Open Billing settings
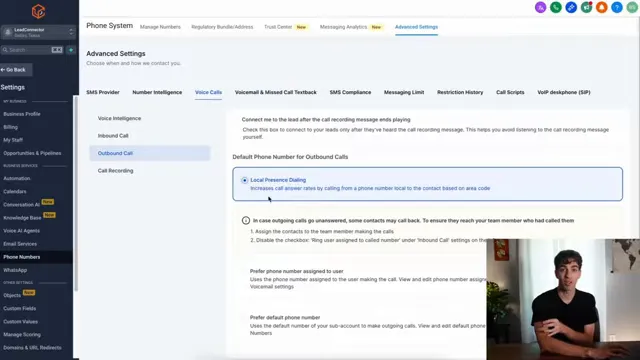The width and height of the screenshot is (640, 360). coord(11,127)
